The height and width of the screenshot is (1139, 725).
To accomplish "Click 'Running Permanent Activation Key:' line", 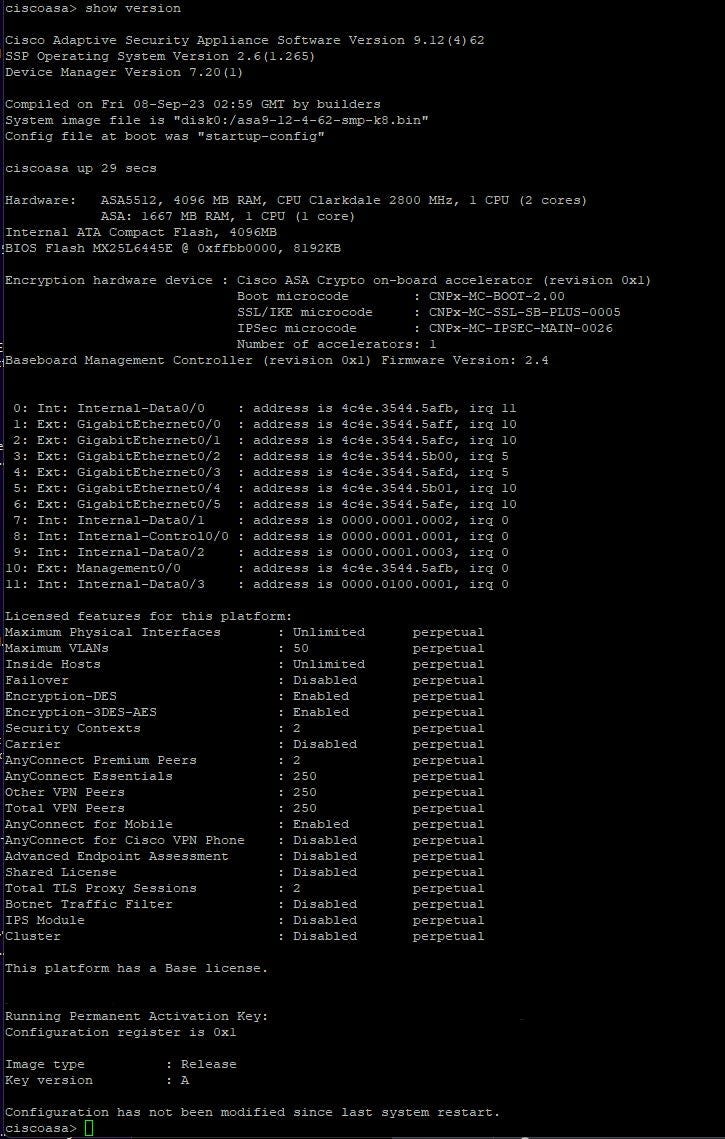I will pyautogui.click(x=137, y=1016).
